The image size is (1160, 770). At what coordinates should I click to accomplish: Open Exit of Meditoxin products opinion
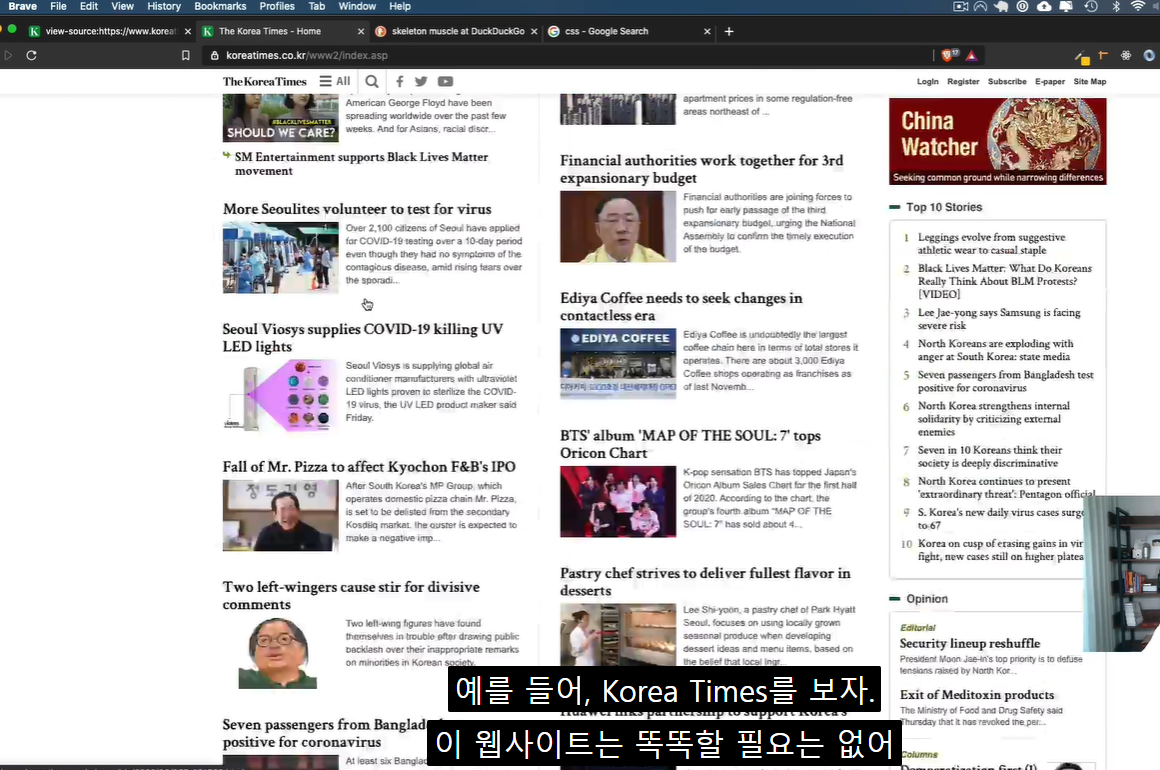977,695
